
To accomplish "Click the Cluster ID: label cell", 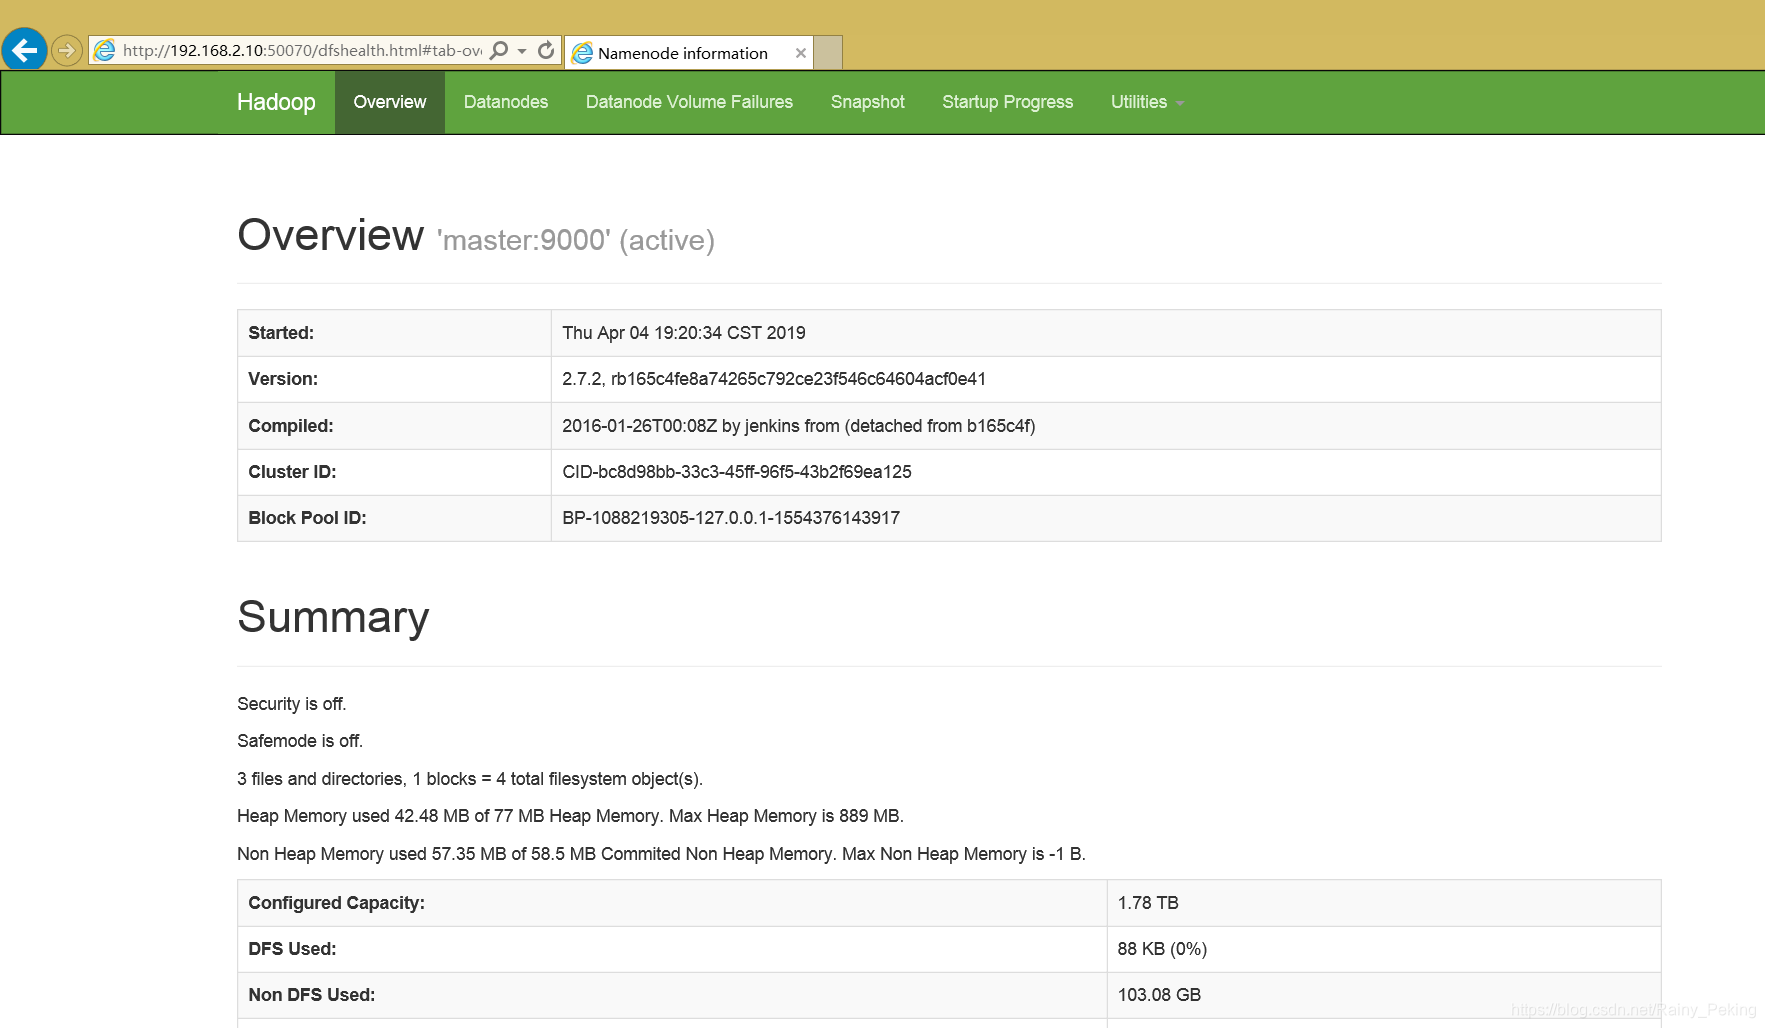I will (394, 472).
